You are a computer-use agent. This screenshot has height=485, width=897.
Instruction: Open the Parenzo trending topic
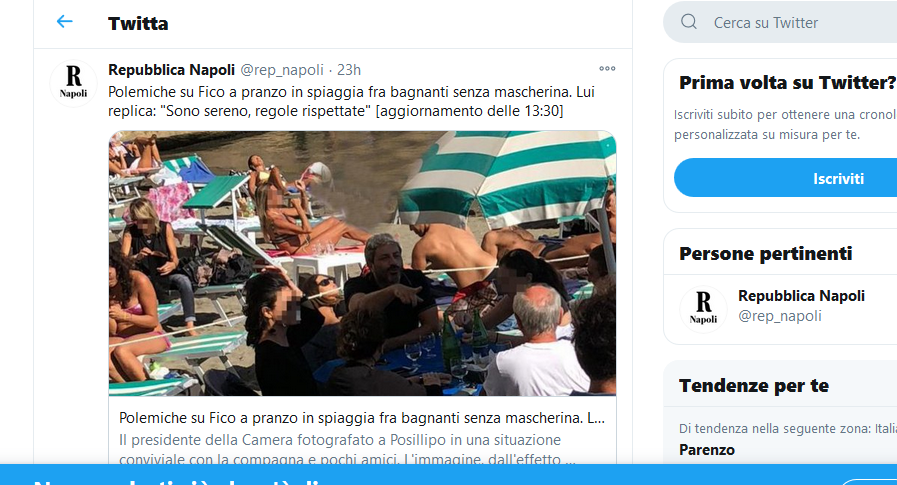tap(707, 450)
